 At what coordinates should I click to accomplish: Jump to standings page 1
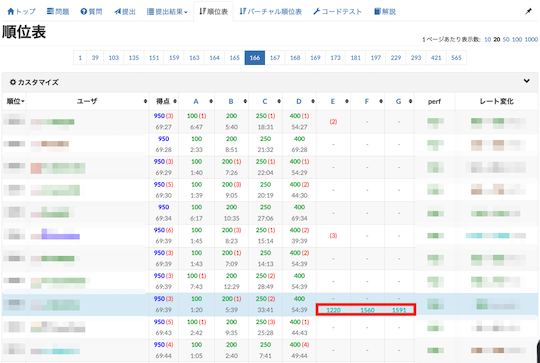coord(80,58)
